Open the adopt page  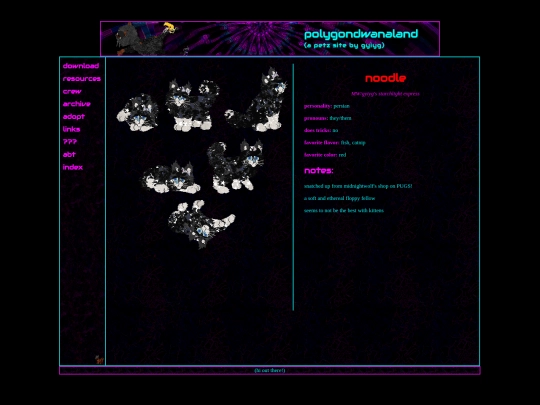pyautogui.click(x=74, y=116)
